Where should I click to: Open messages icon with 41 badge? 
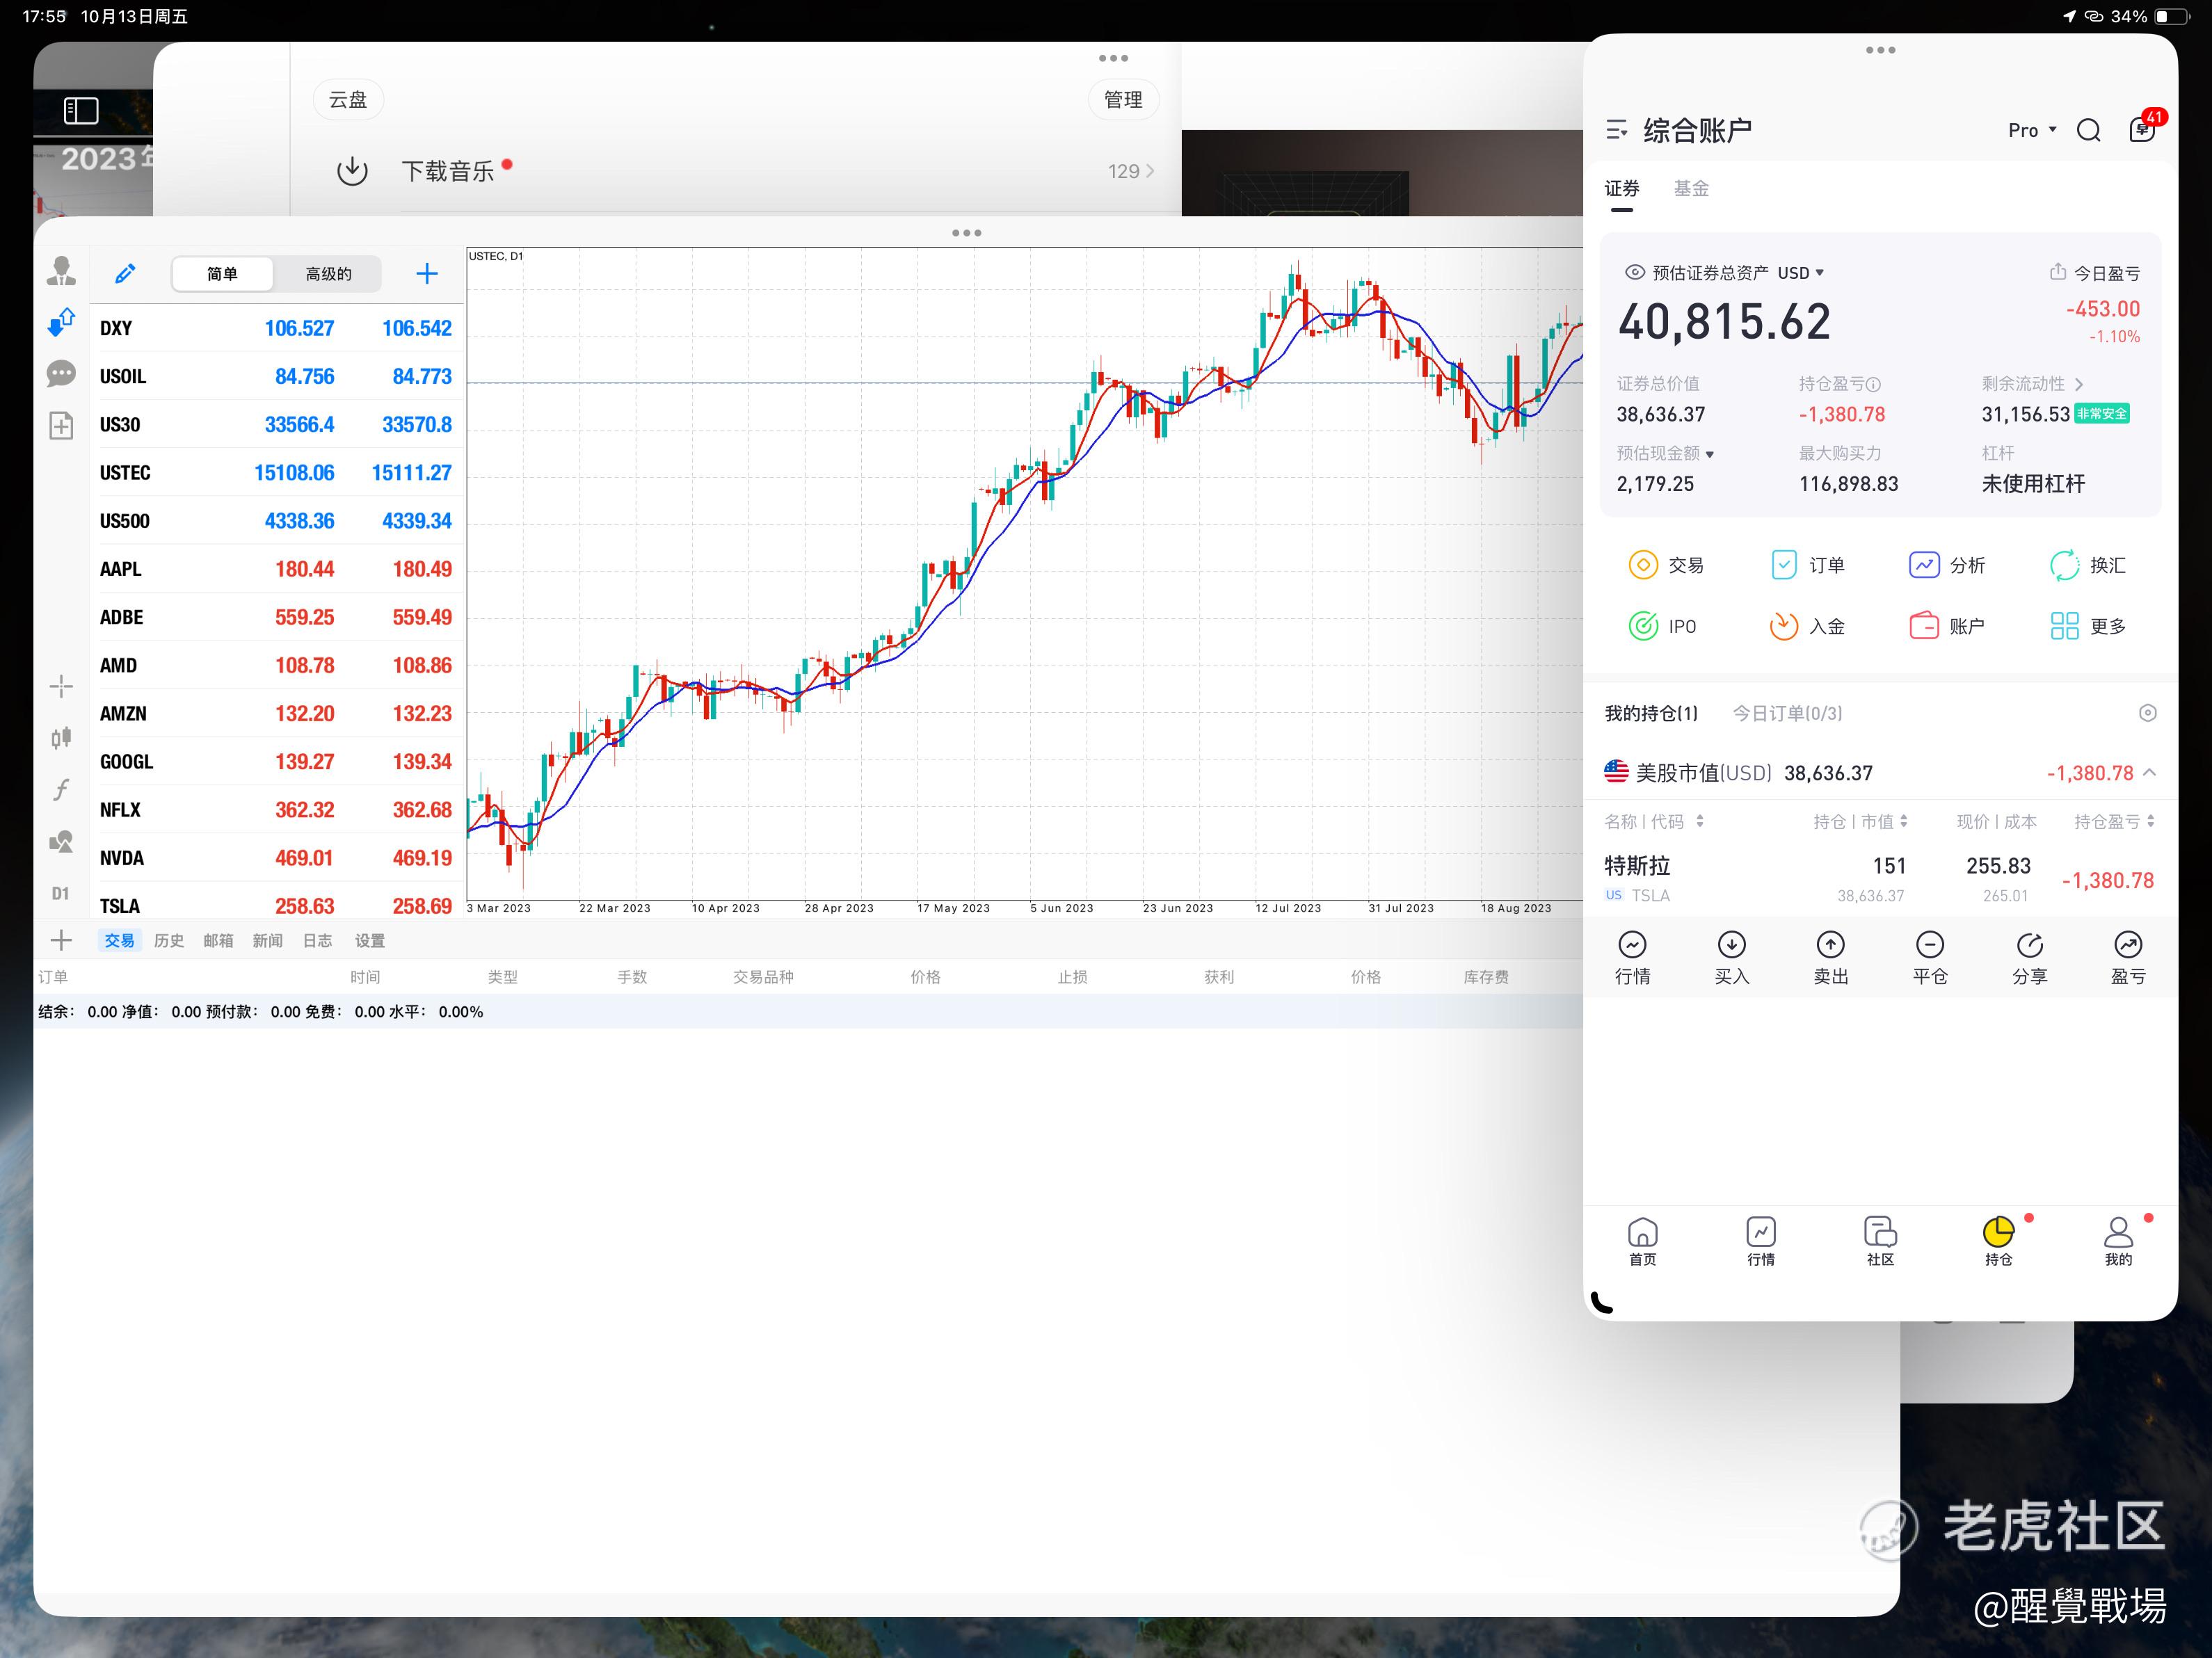(2144, 128)
